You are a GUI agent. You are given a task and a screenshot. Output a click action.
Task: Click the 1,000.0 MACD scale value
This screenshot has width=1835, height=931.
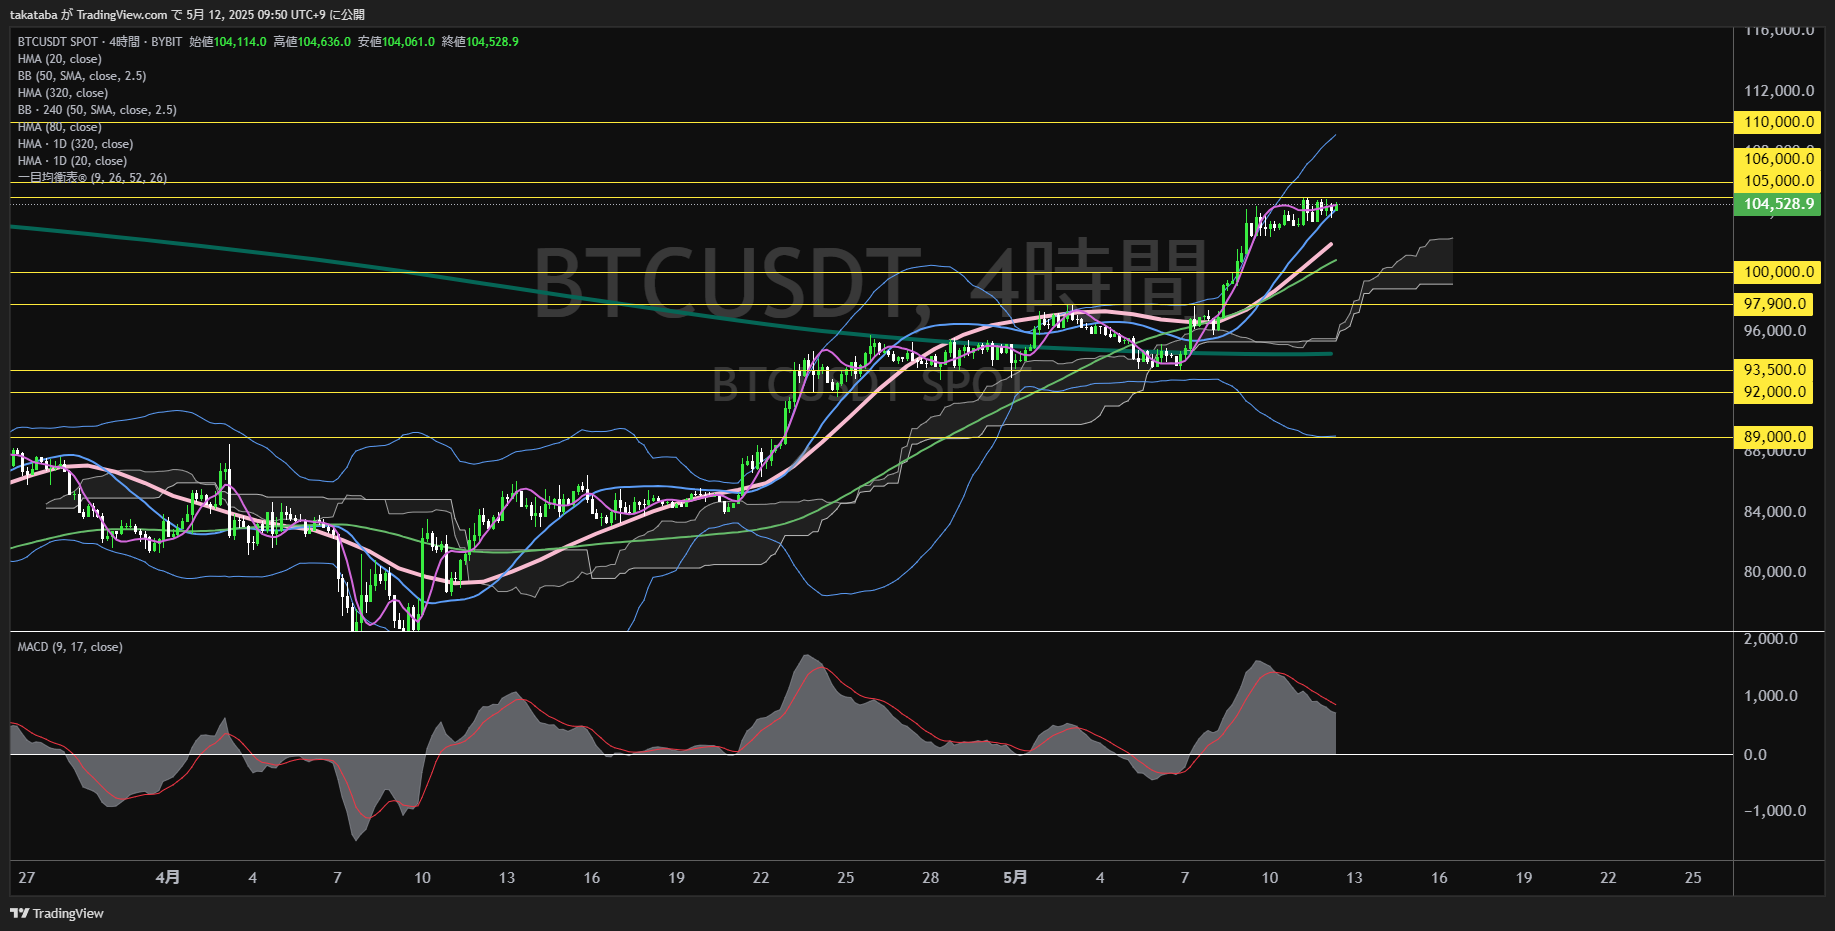(1771, 696)
